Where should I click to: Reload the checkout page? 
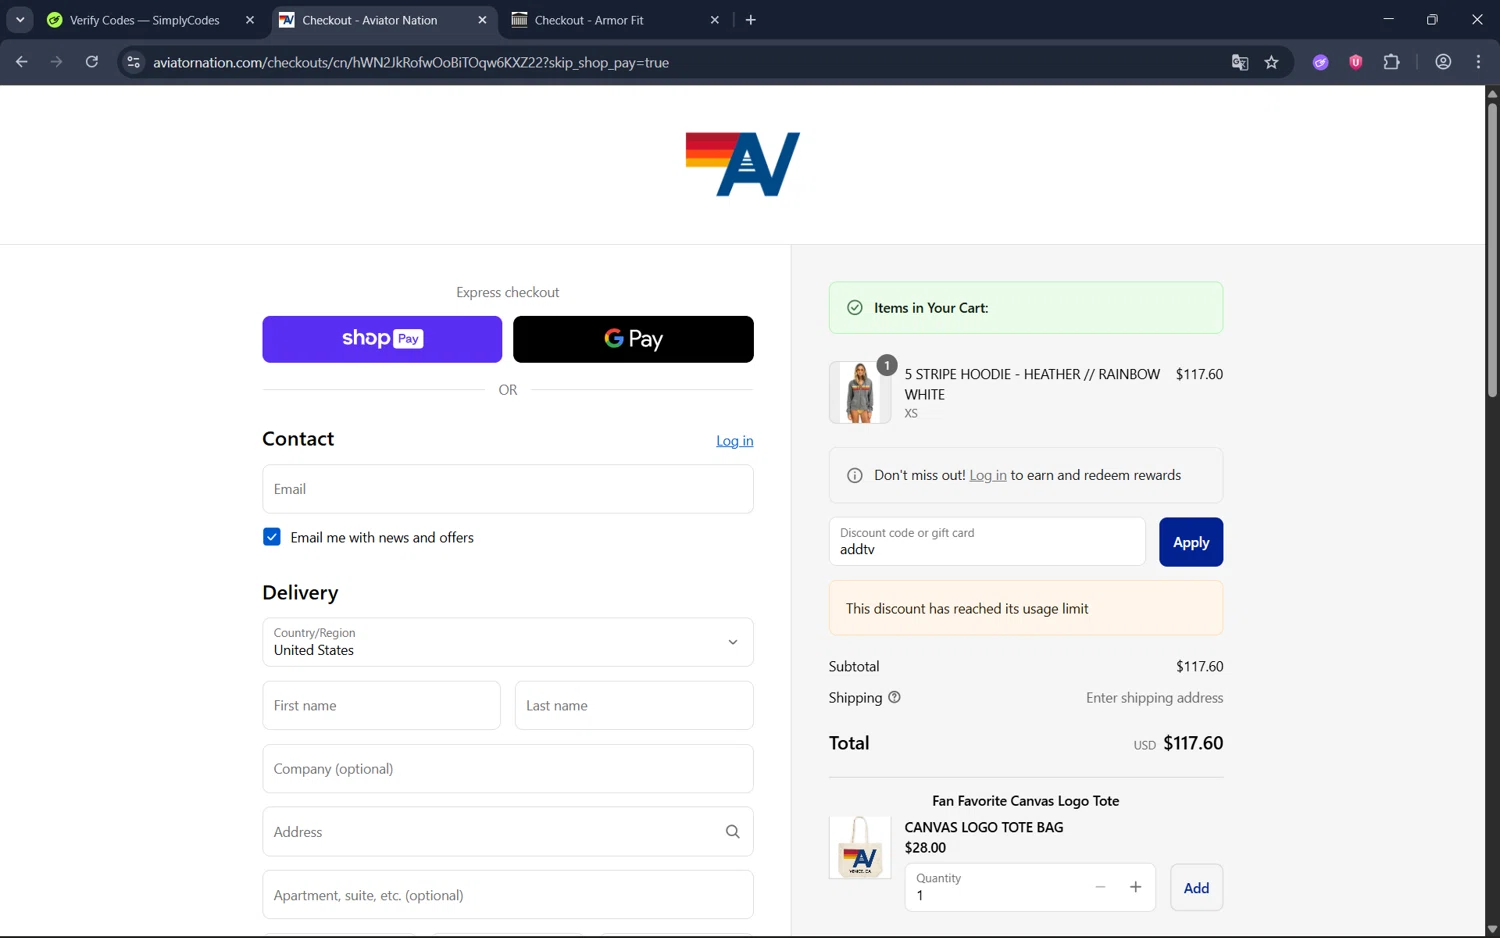tap(92, 62)
